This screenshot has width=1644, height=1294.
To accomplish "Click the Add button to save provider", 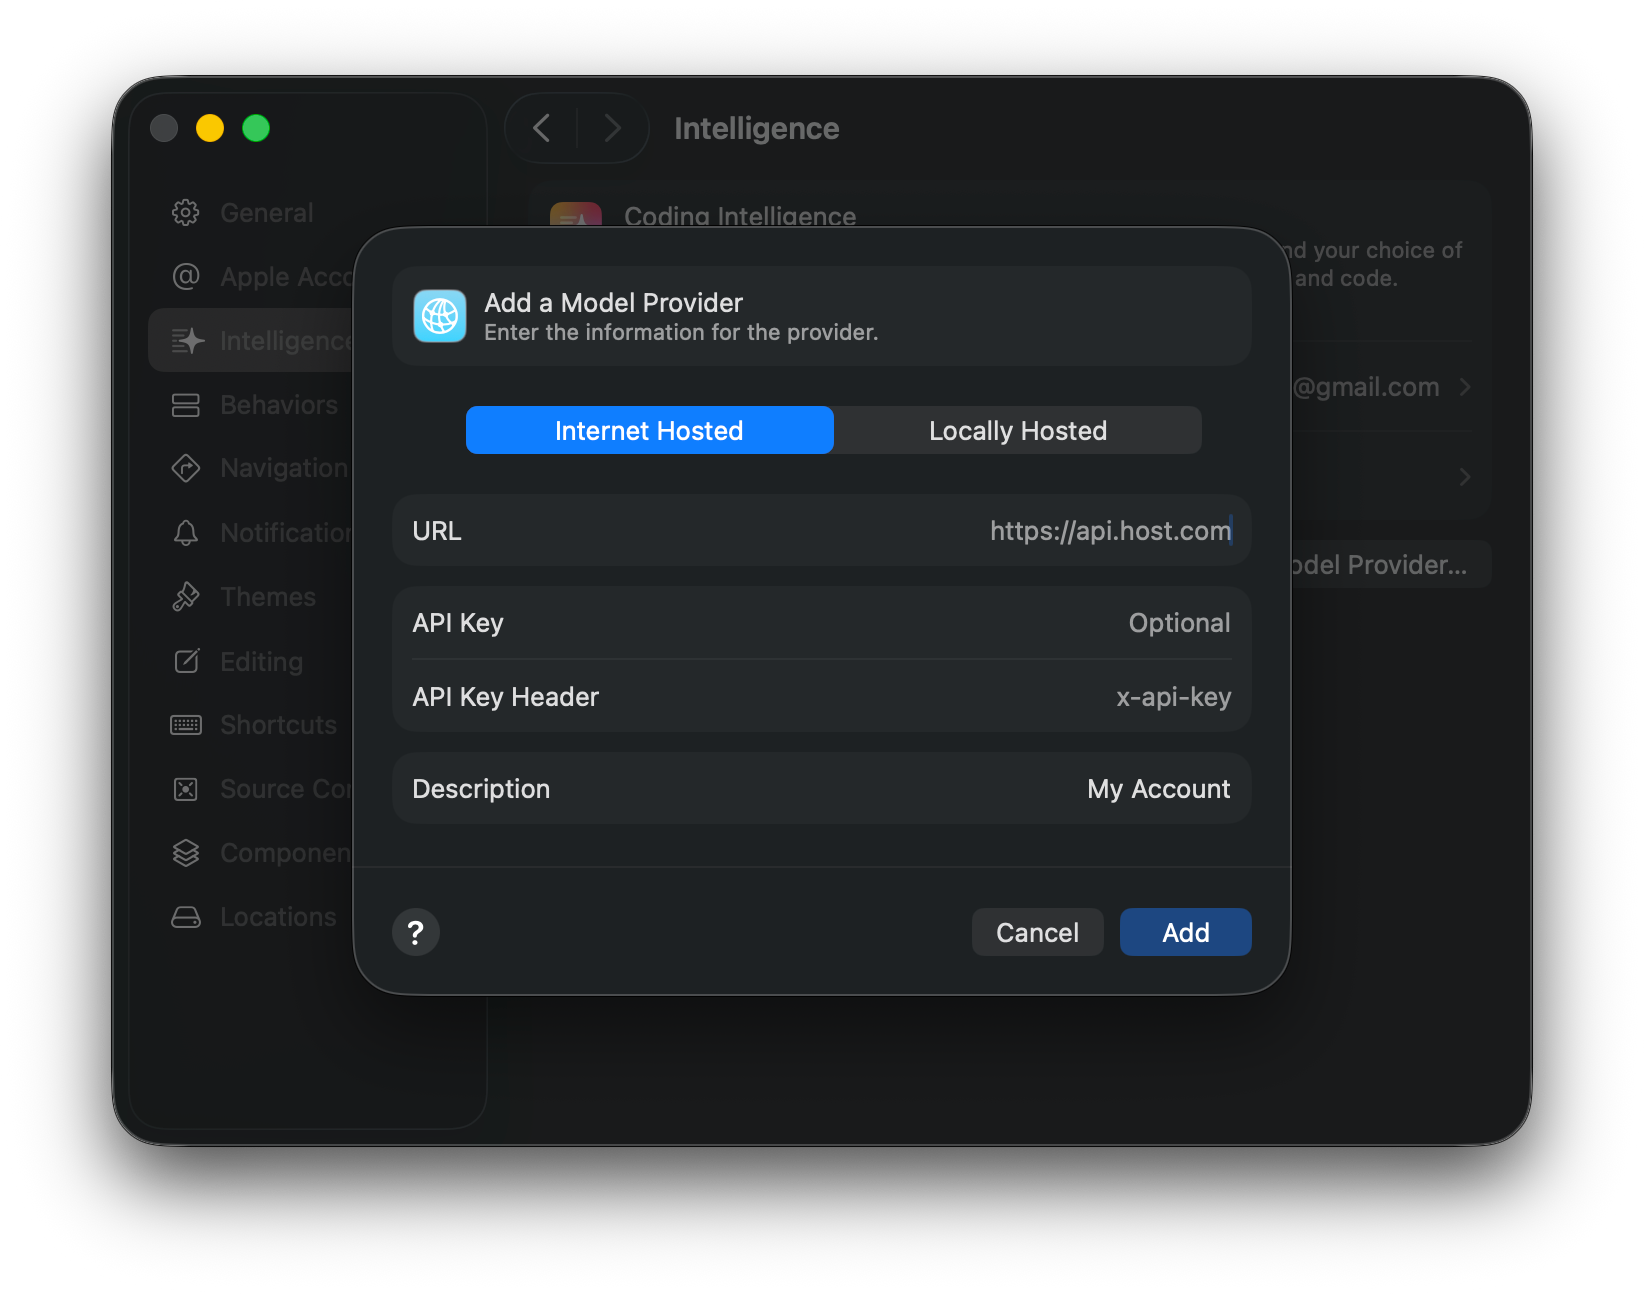I will coord(1185,931).
